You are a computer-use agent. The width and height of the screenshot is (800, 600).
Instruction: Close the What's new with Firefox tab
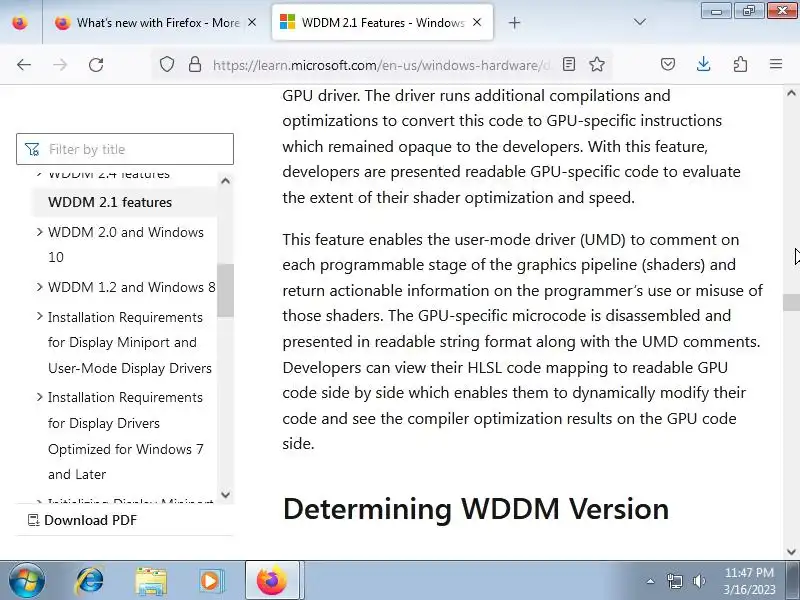pos(252,22)
